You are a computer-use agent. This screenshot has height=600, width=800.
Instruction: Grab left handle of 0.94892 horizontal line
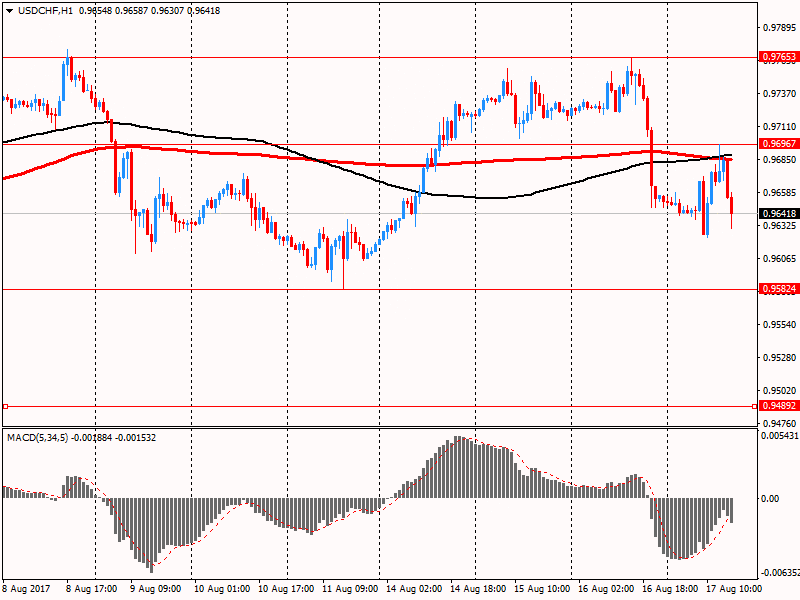[x=6, y=407]
